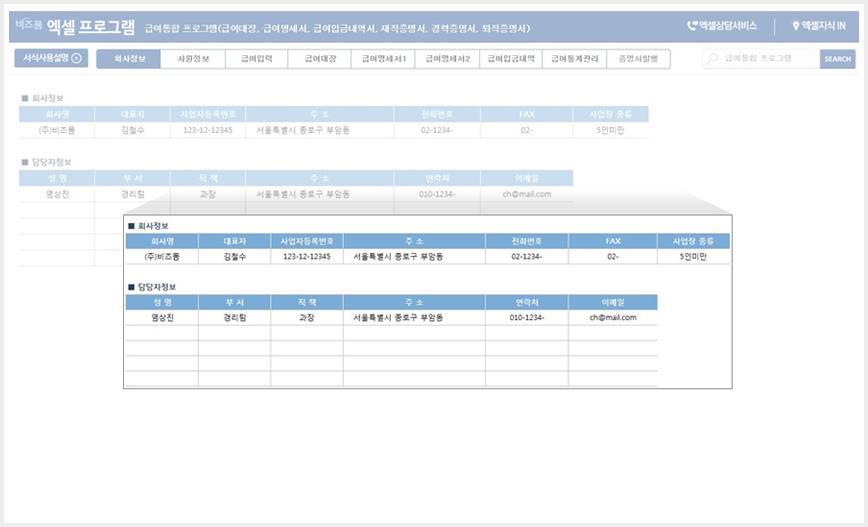This screenshot has width=868, height=527.
Task: Select the ch@mail.com email cell in popup
Action: point(613,317)
